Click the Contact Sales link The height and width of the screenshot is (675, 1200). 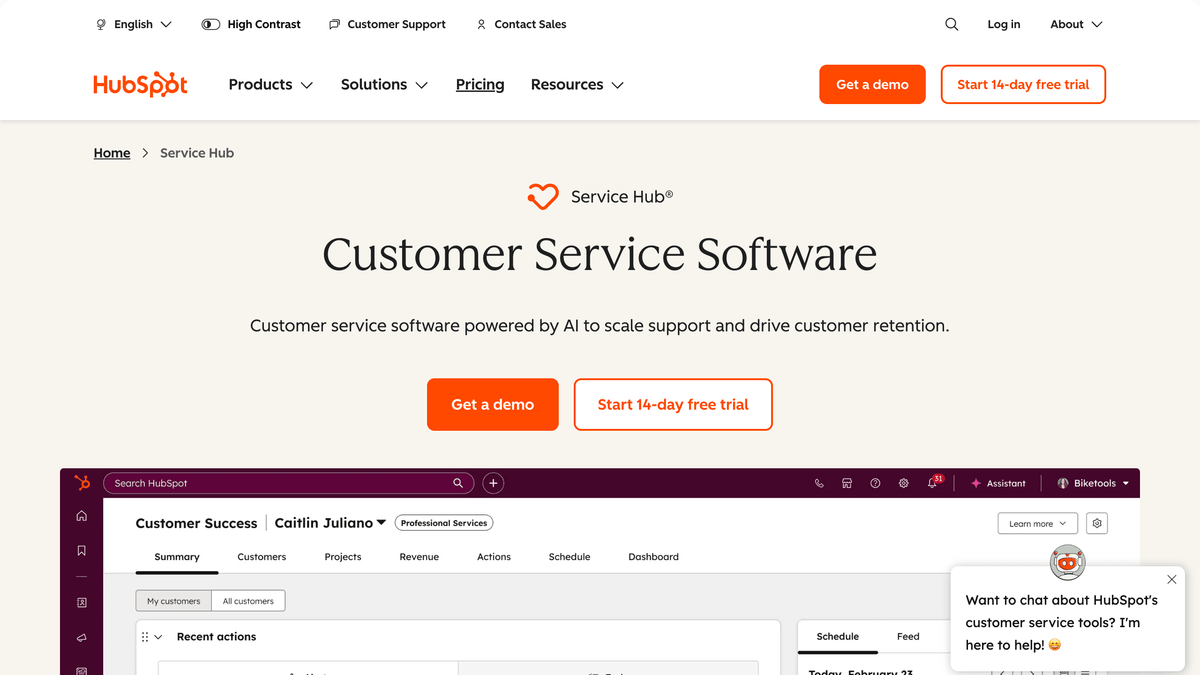click(521, 24)
